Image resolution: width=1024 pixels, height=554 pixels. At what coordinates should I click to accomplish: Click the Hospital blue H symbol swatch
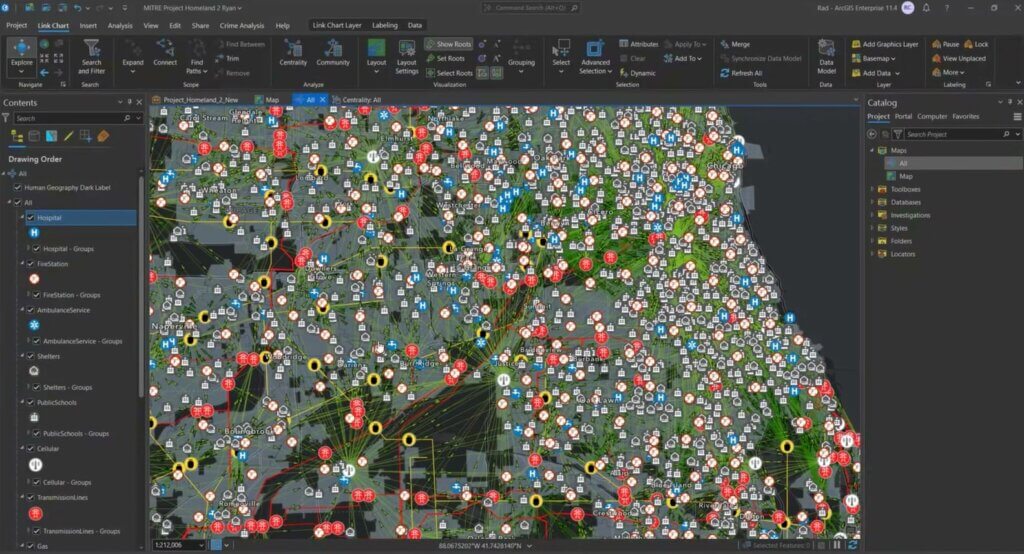[x=35, y=233]
